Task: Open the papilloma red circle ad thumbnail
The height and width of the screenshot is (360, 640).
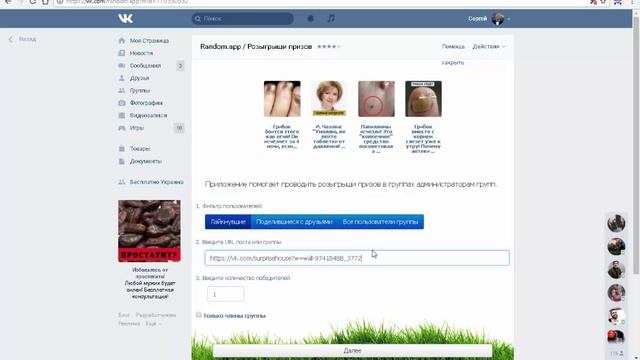Action: (x=376, y=99)
